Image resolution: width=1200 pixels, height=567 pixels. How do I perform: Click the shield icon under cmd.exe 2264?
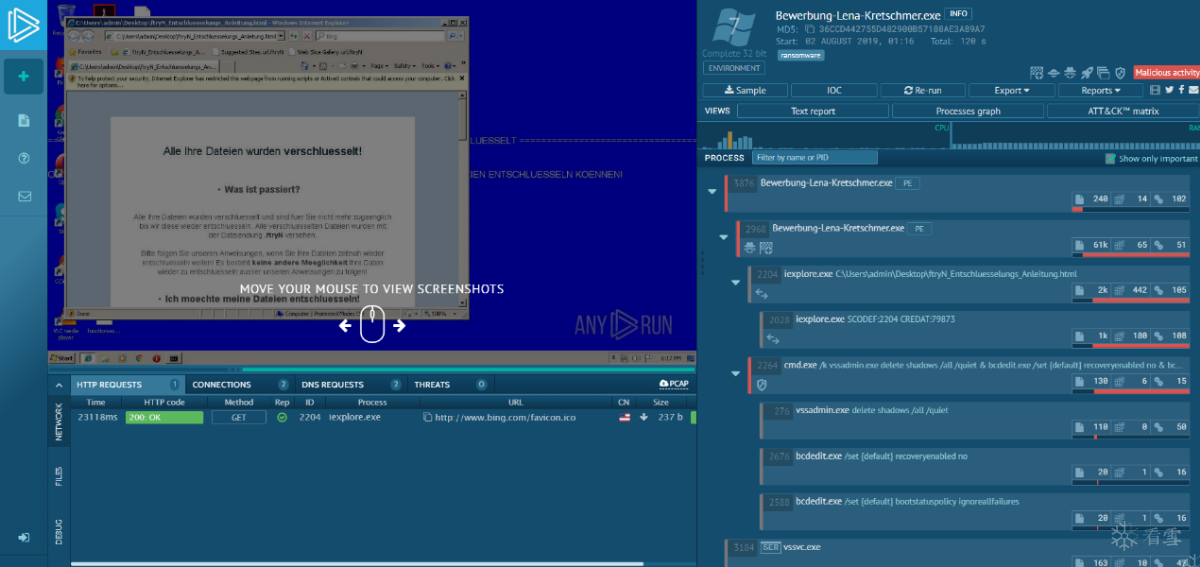761,384
